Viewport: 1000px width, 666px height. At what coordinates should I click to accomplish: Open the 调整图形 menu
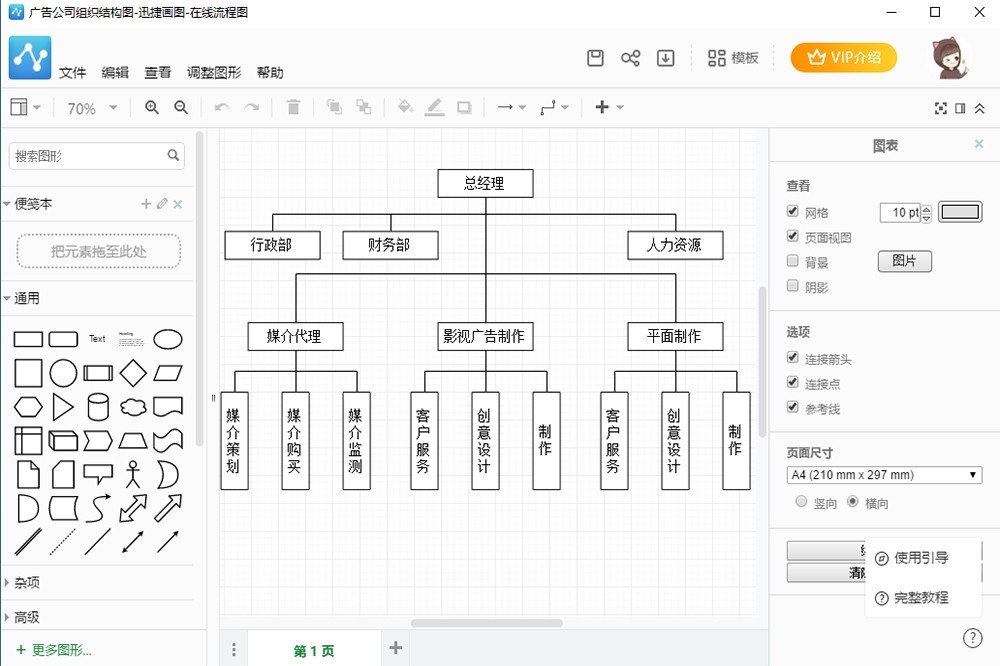[214, 73]
